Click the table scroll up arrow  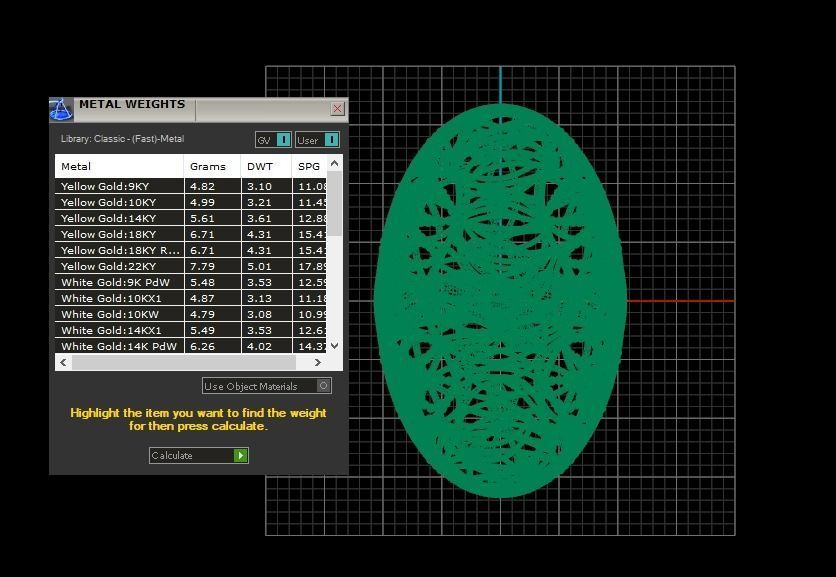(334, 163)
